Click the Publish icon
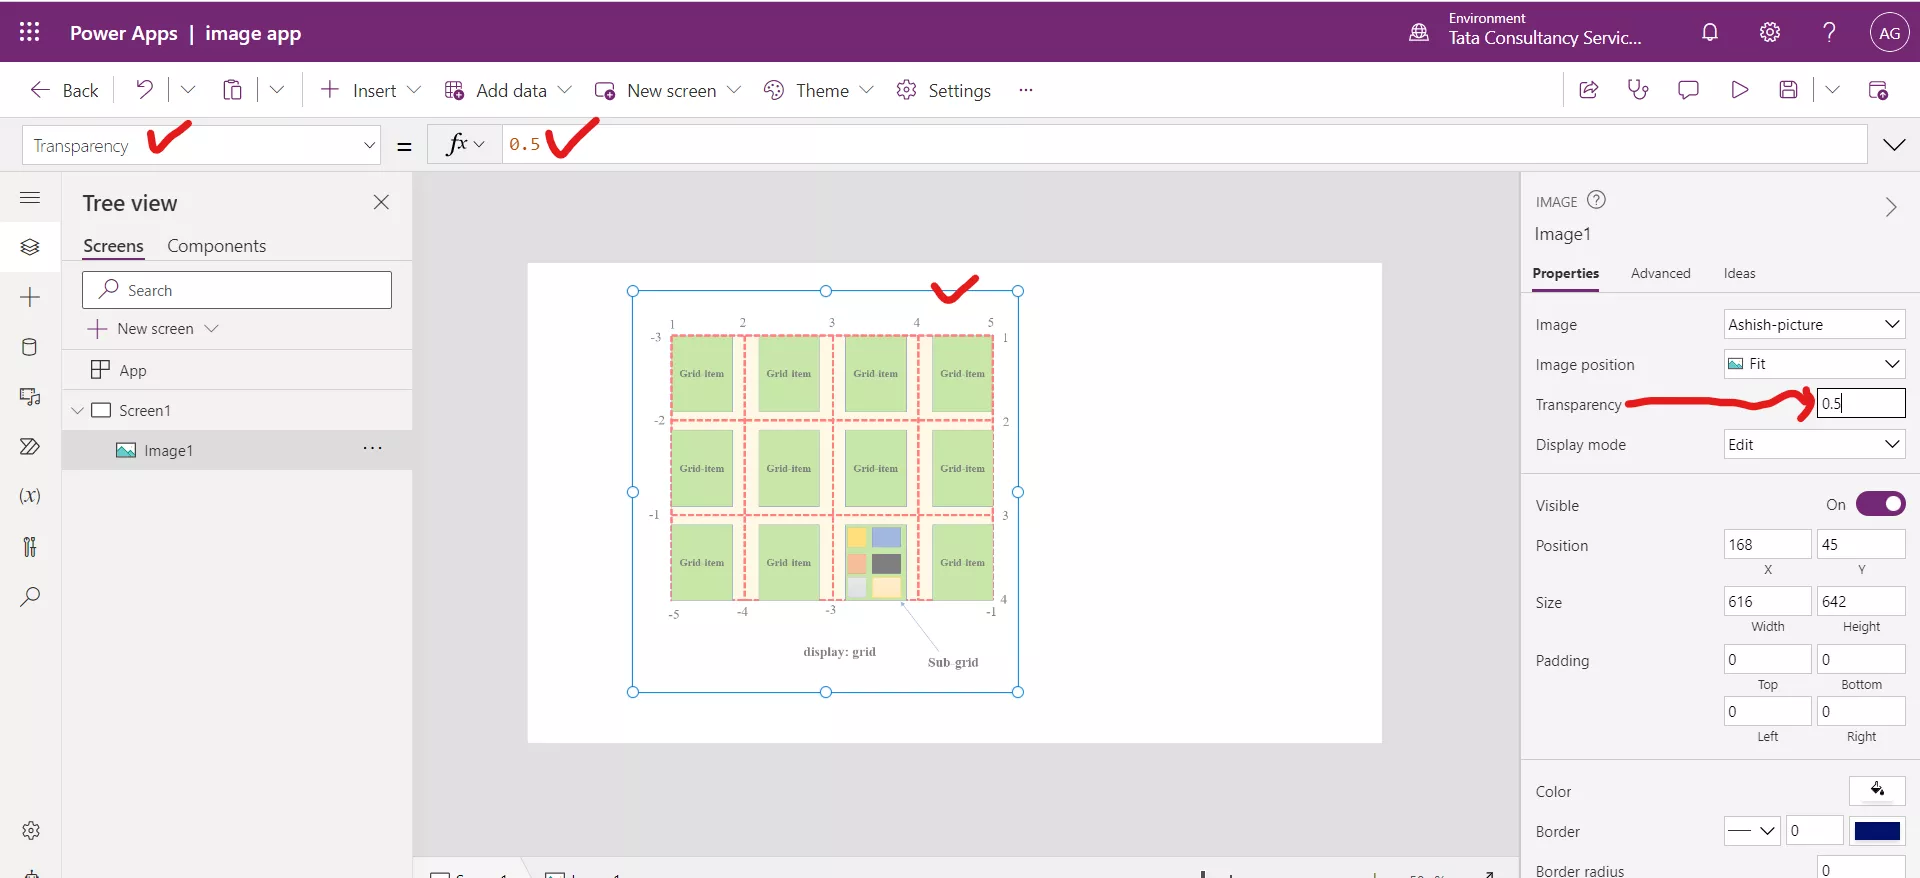 tap(1878, 90)
